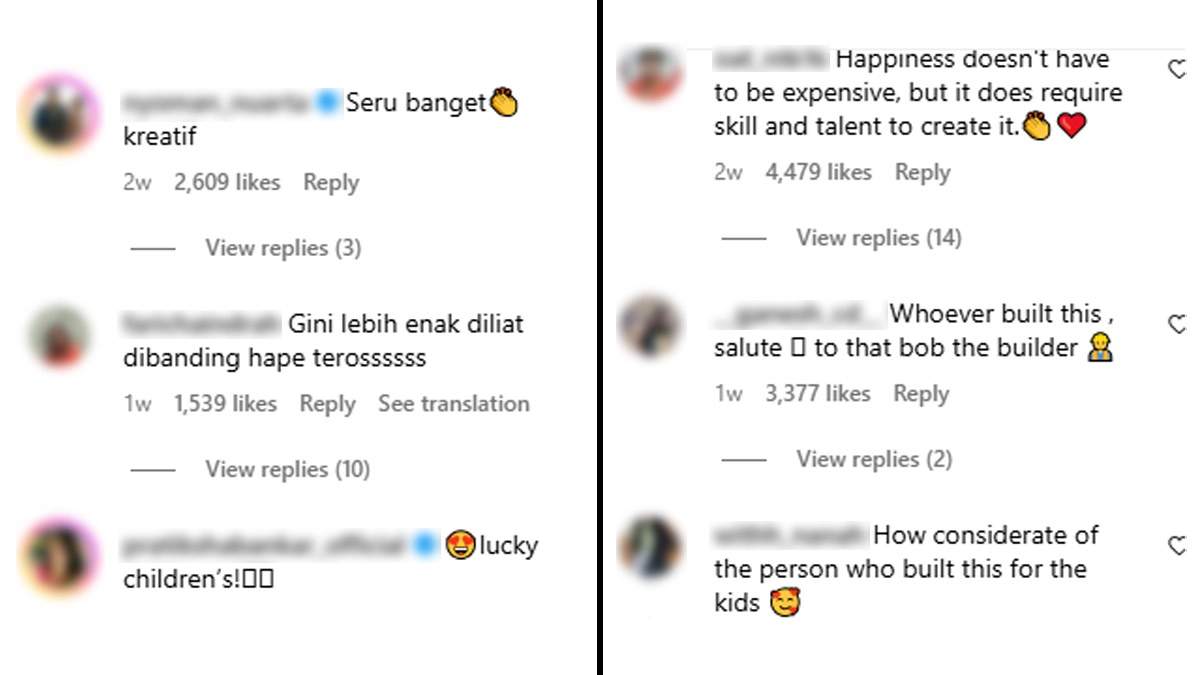Reply to the 'Gini lebih enak' comment
The height and width of the screenshot is (675, 1200).
327,404
